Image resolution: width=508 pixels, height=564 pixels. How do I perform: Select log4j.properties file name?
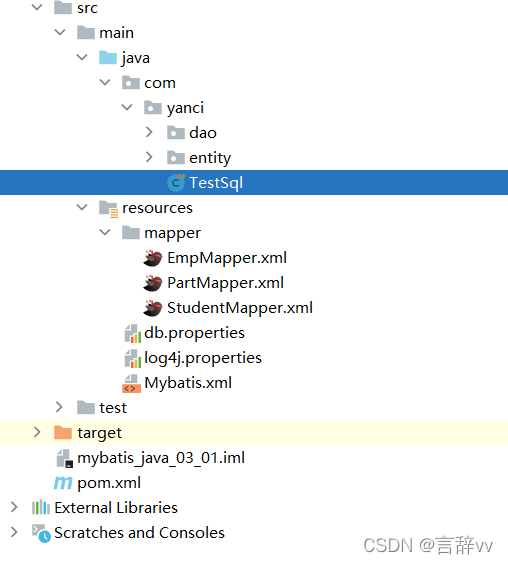pos(203,358)
